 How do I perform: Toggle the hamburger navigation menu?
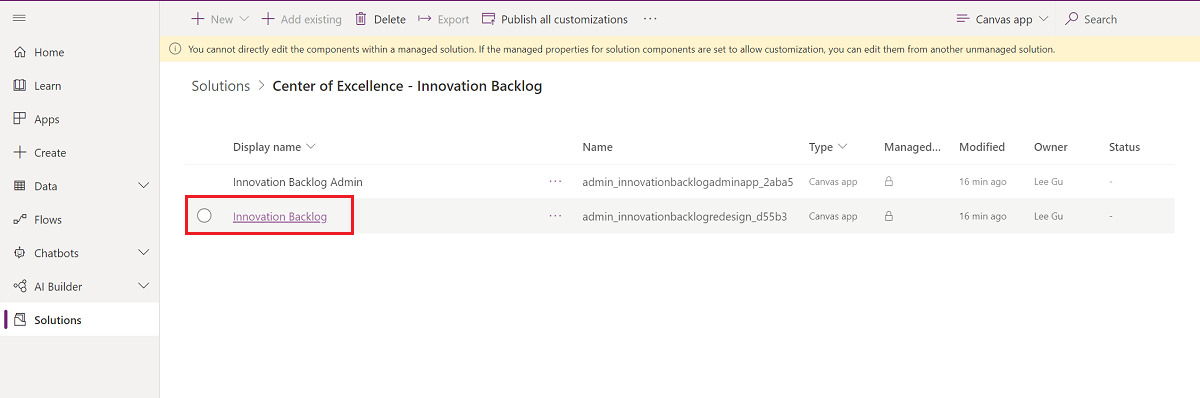click(19, 19)
